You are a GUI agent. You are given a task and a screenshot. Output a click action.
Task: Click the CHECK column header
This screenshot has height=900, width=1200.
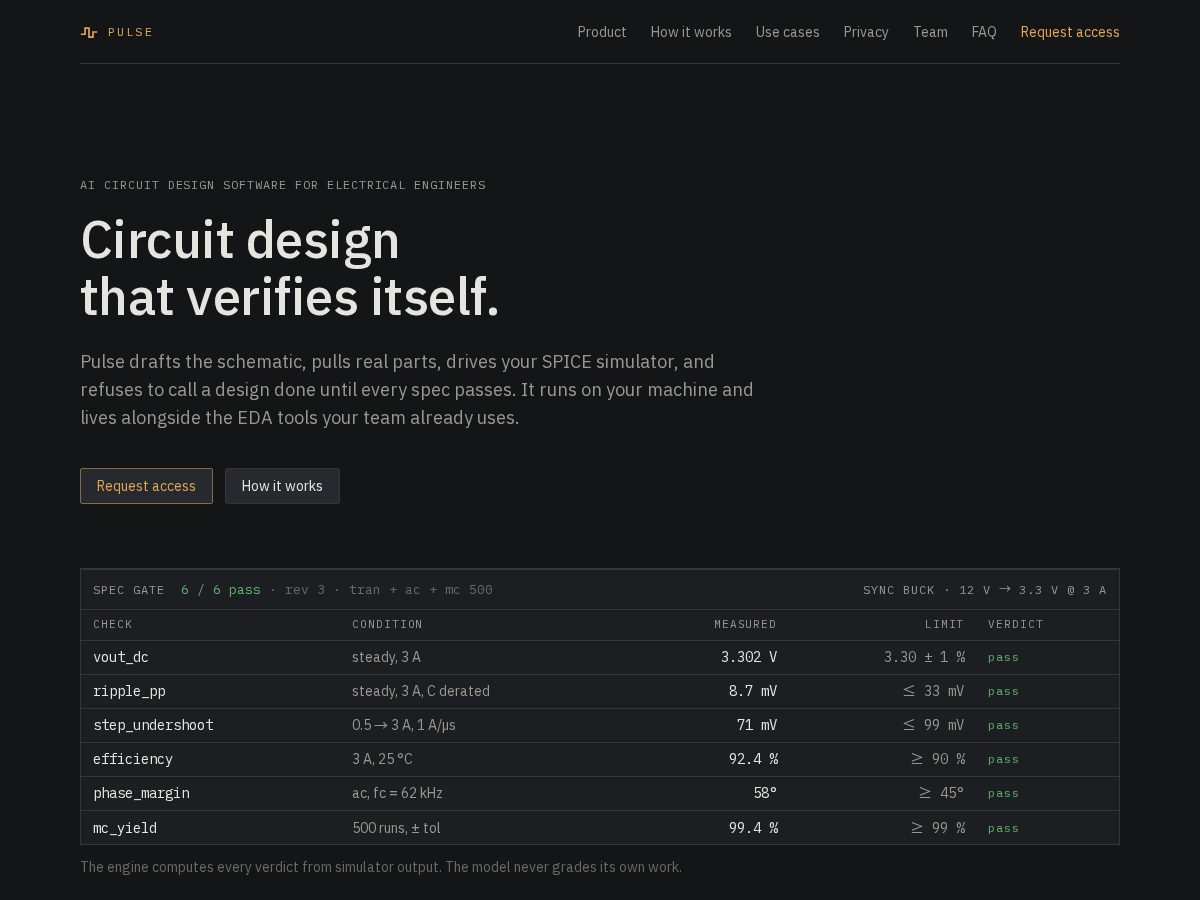pyautogui.click(x=113, y=624)
